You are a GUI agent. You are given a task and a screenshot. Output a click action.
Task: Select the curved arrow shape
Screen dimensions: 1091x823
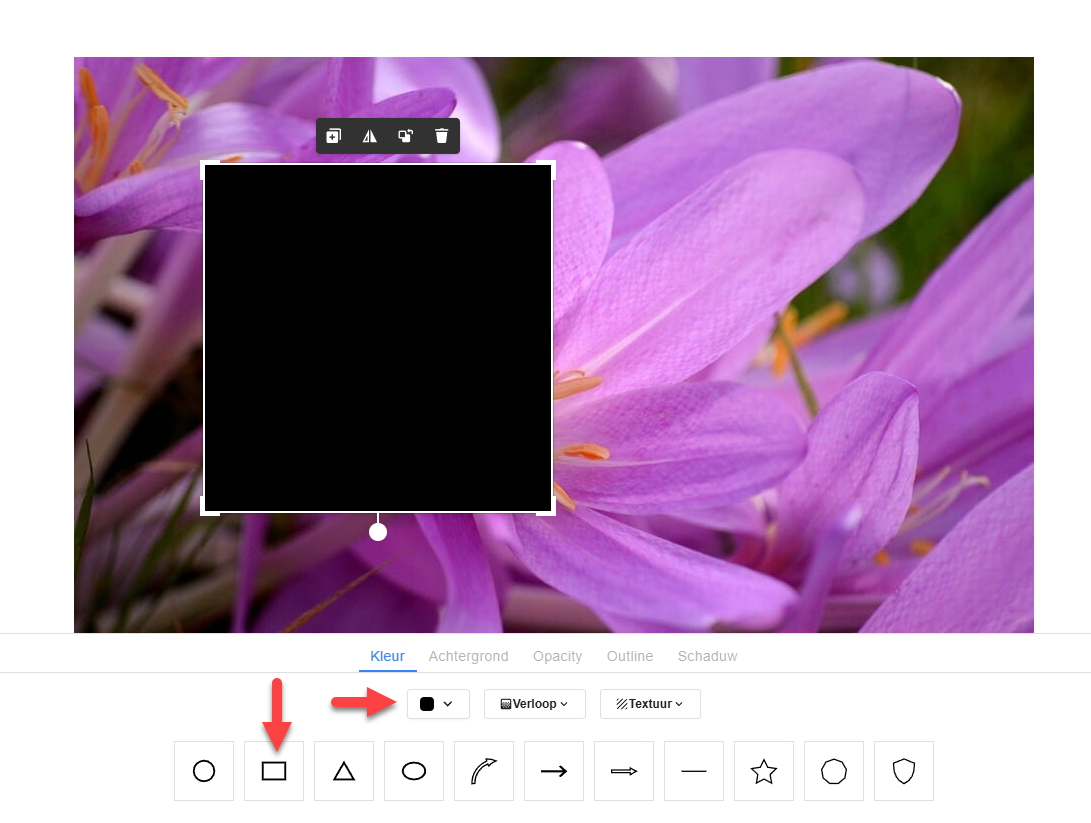(x=484, y=771)
